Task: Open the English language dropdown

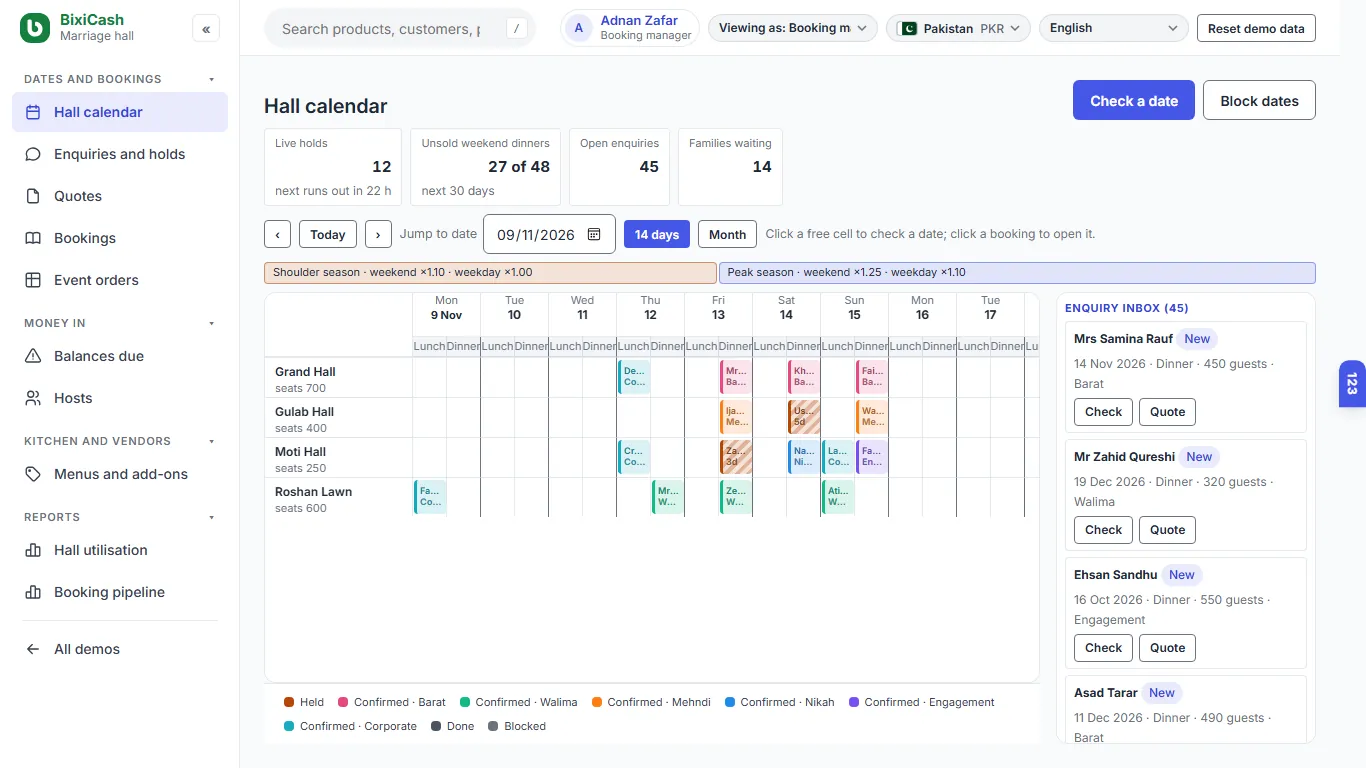Action: tap(1114, 28)
